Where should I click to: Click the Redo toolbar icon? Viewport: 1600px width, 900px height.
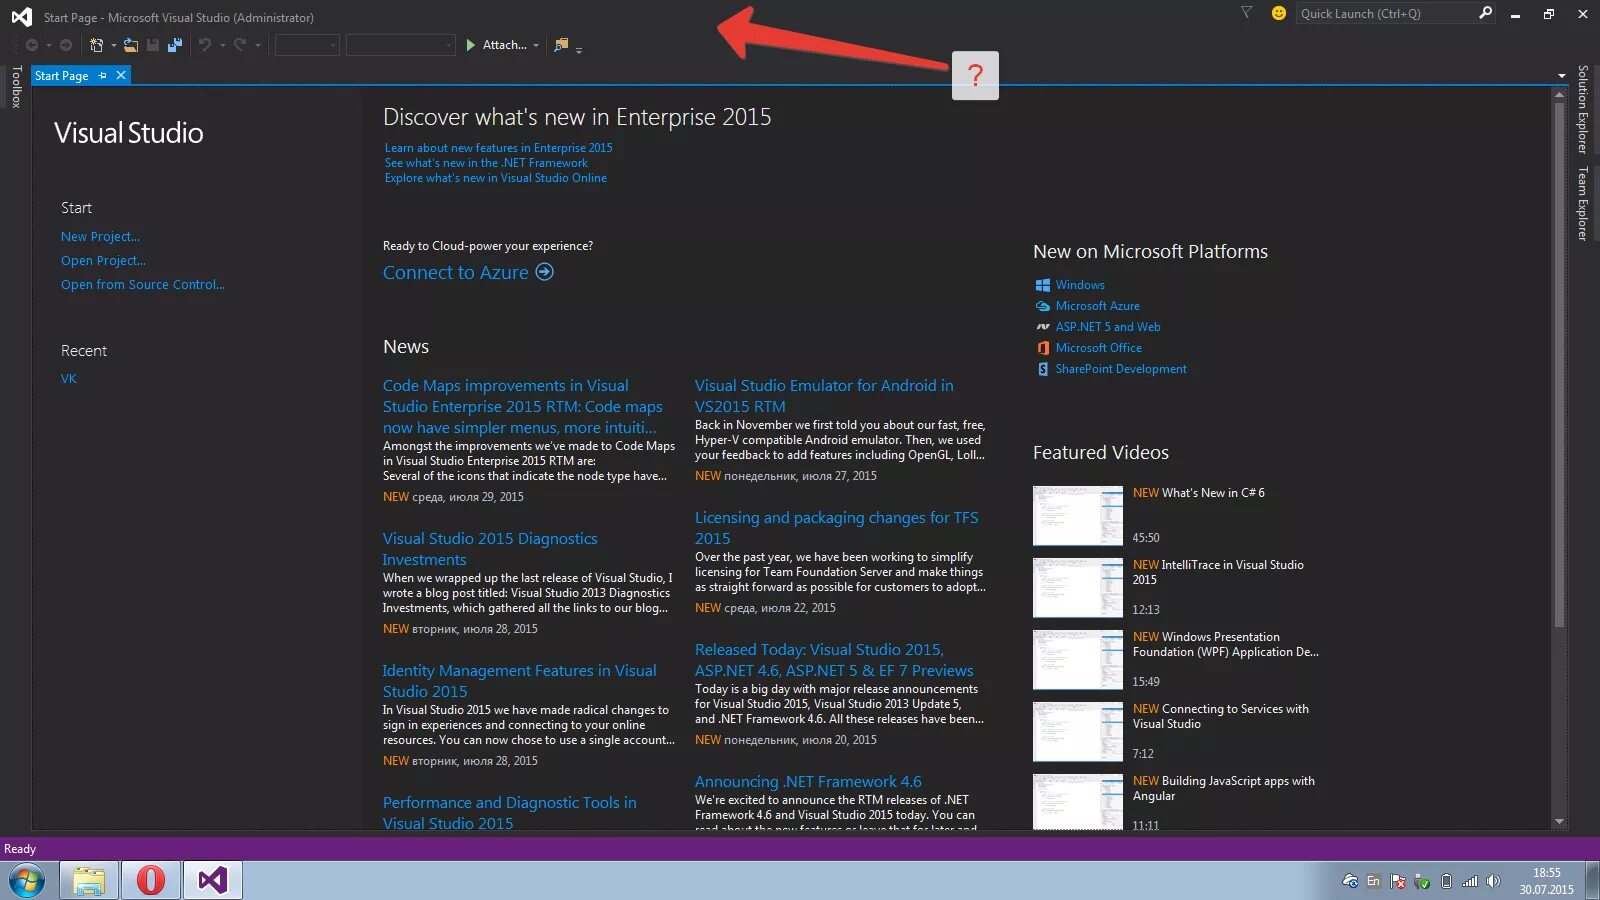pyautogui.click(x=240, y=45)
